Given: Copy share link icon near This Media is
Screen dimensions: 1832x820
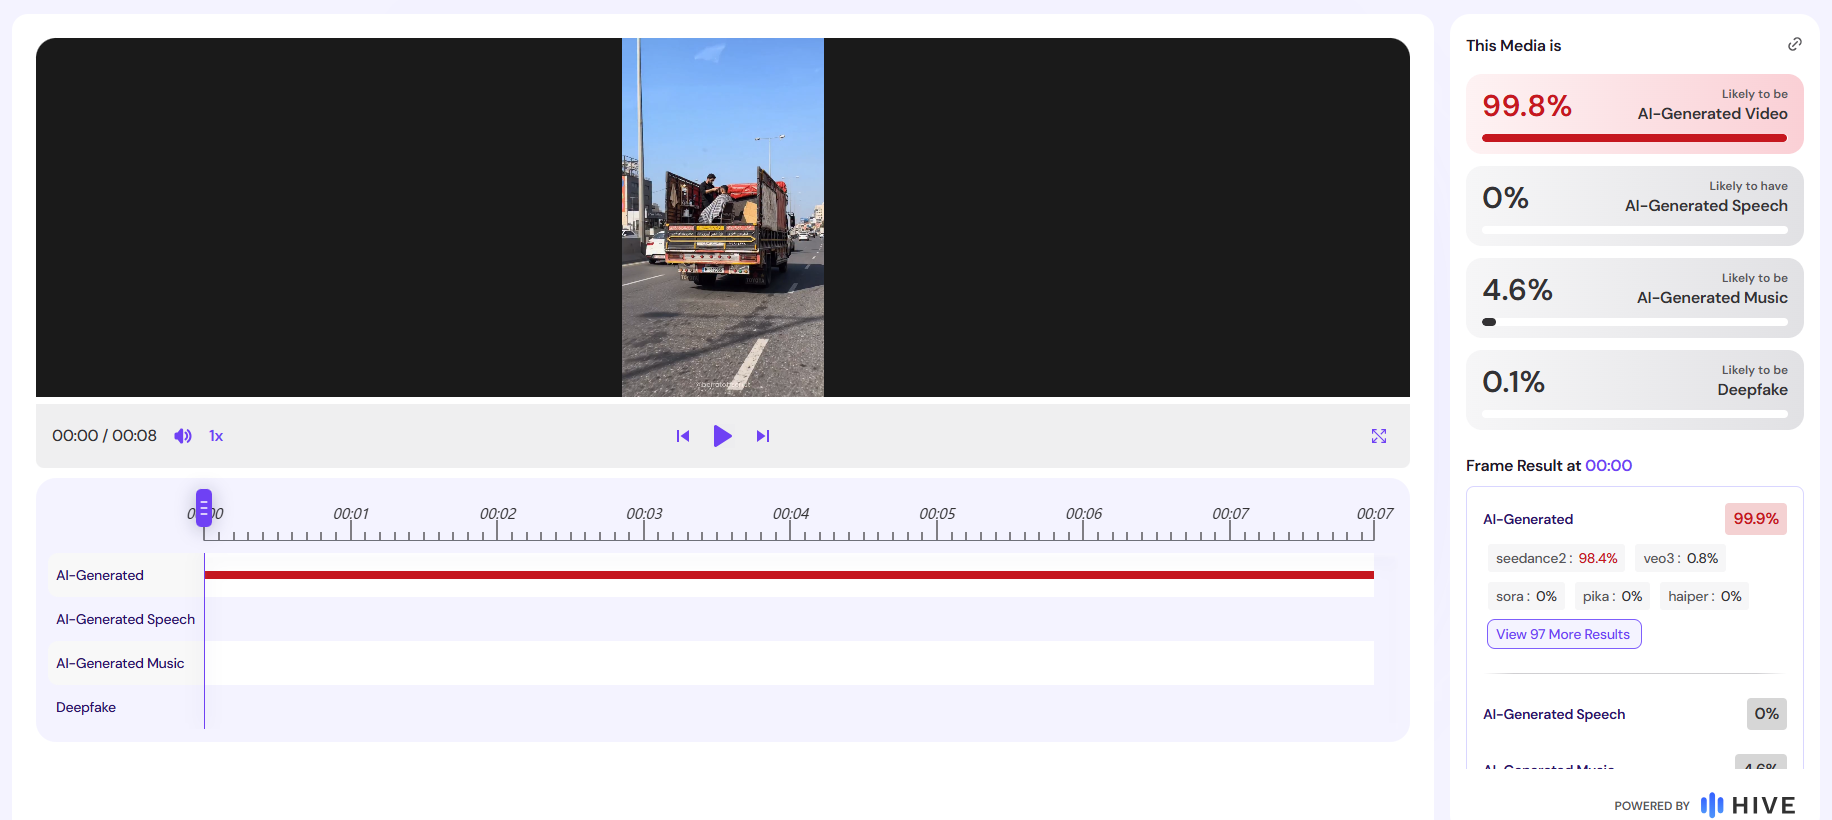Looking at the screenshot, I should [1795, 44].
